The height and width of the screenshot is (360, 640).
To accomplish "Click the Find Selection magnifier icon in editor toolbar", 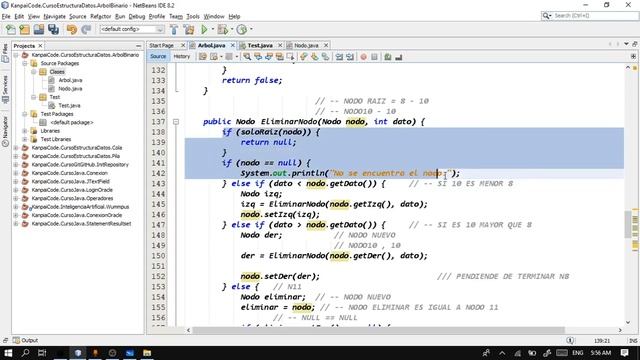I will [247, 57].
